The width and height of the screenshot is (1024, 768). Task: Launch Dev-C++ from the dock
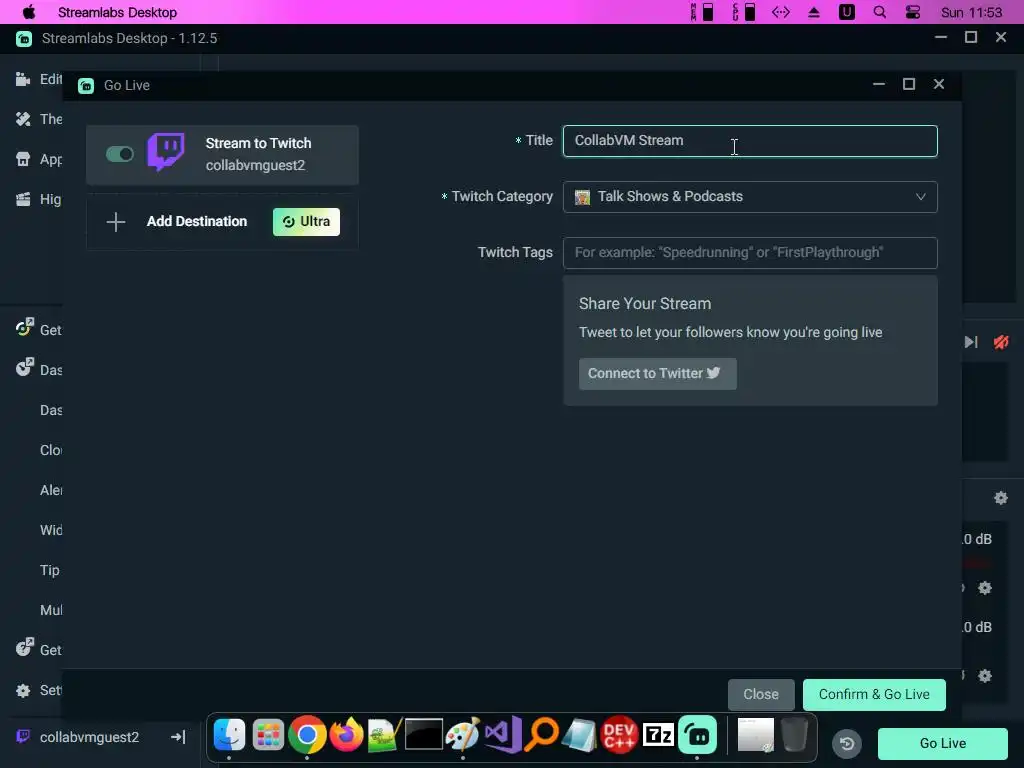pyautogui.click(x=619, y=735)
